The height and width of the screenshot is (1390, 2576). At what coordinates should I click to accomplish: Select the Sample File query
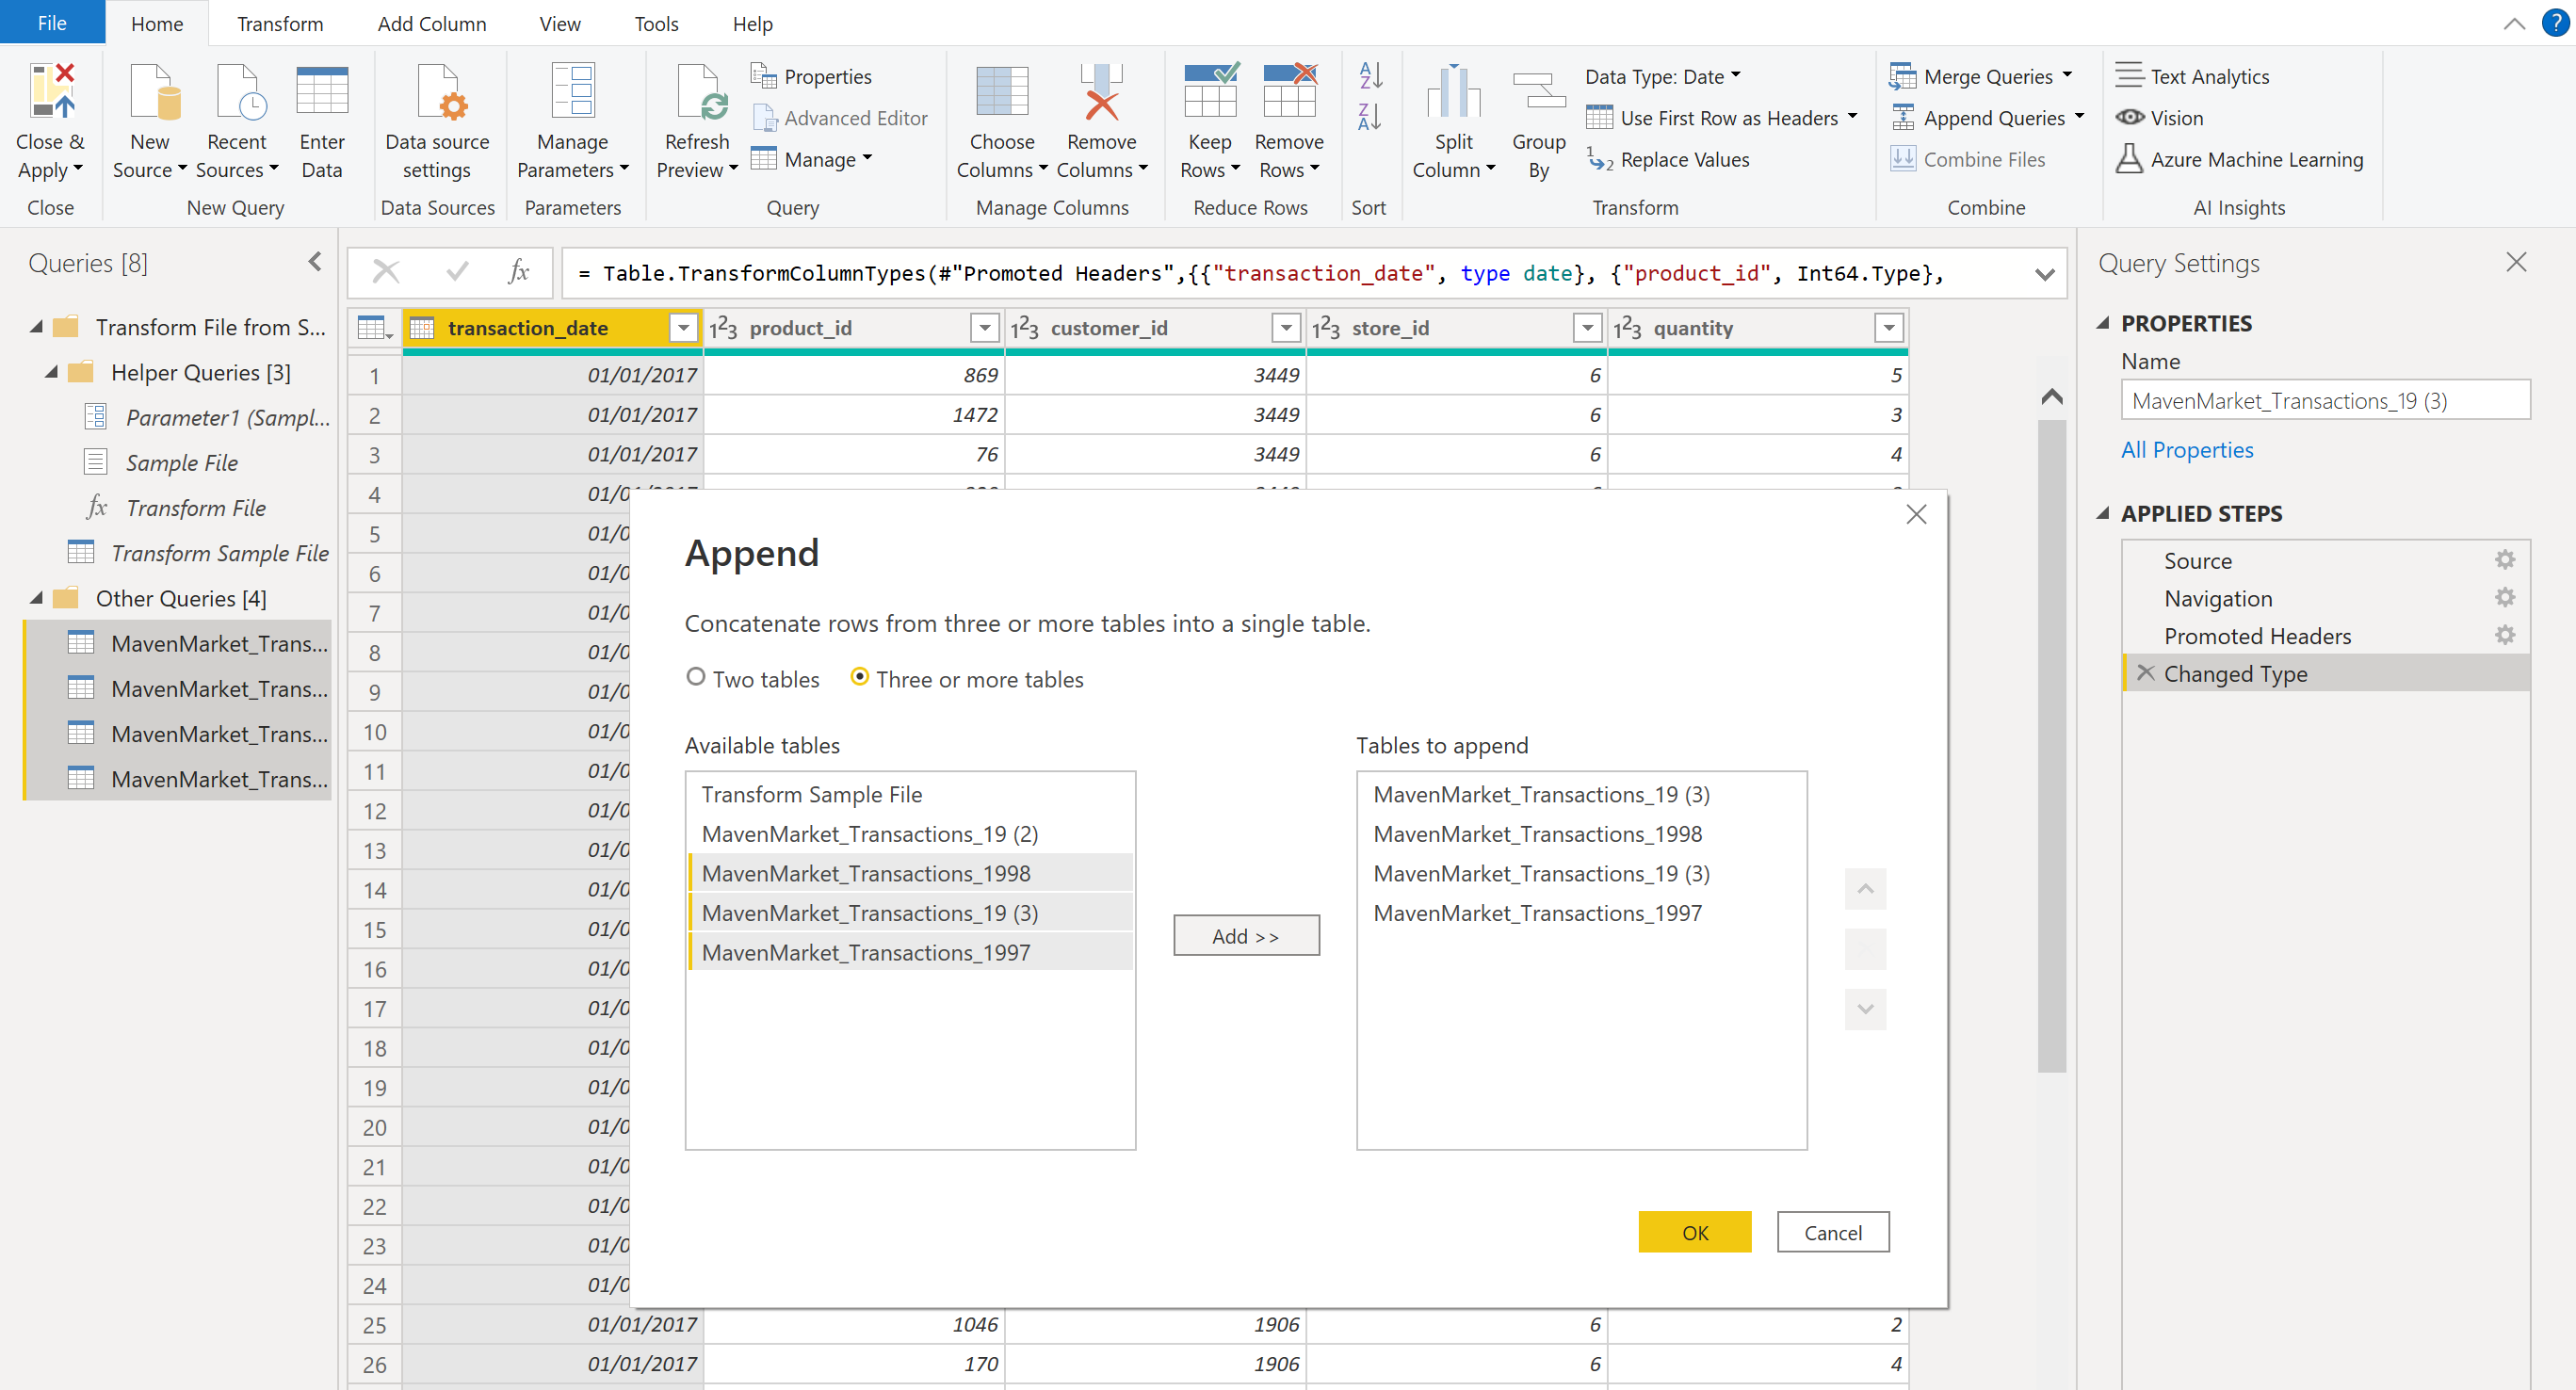coord(182,463)
